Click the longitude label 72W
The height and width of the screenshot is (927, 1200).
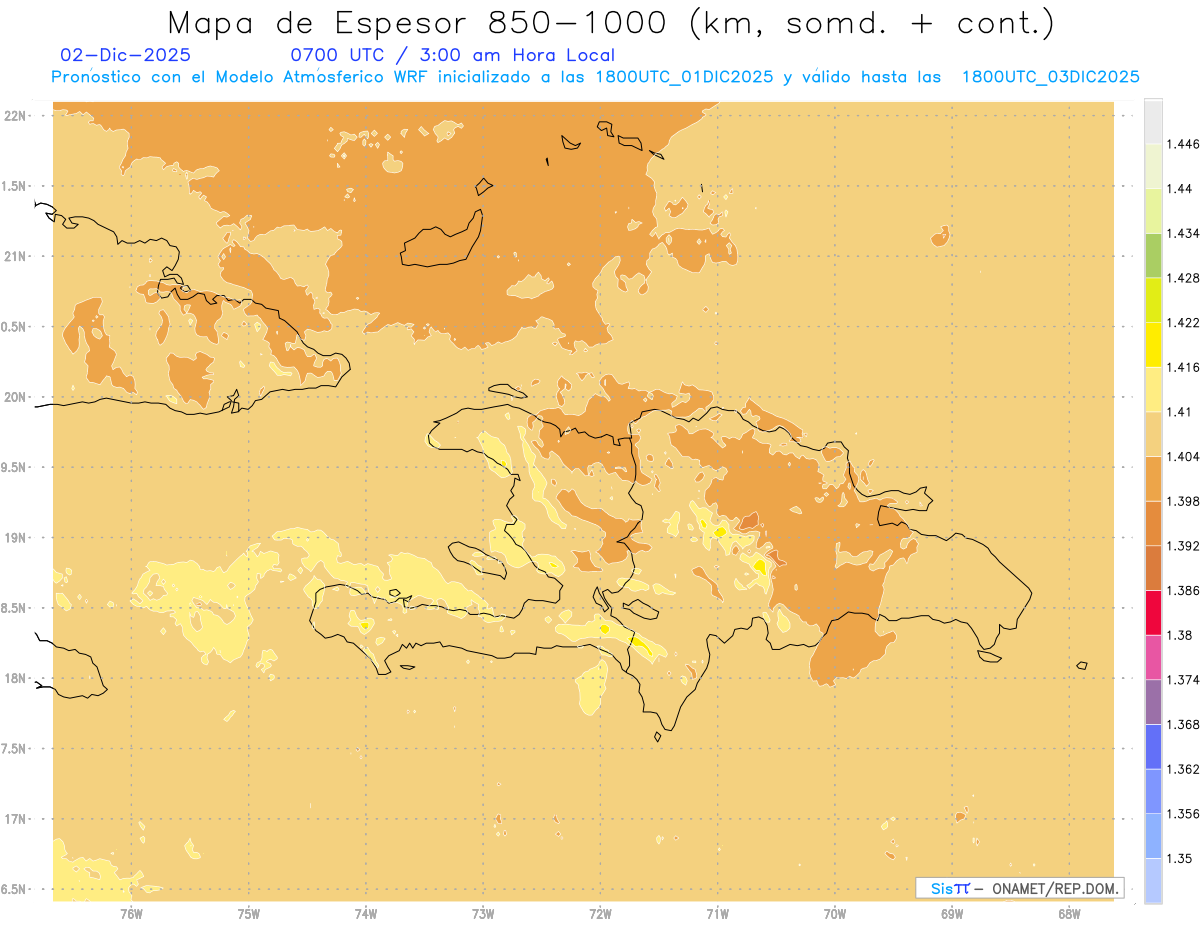click(600, 913)
